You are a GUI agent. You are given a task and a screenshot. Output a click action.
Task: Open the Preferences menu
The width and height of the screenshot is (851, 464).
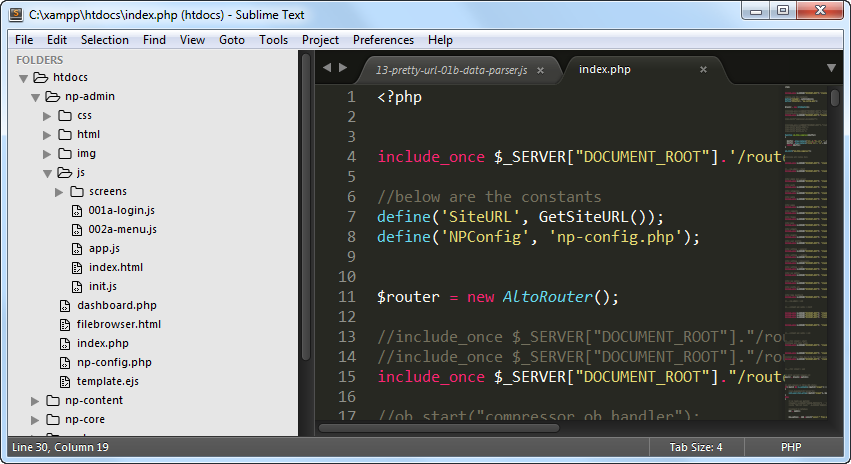(383, 40)
